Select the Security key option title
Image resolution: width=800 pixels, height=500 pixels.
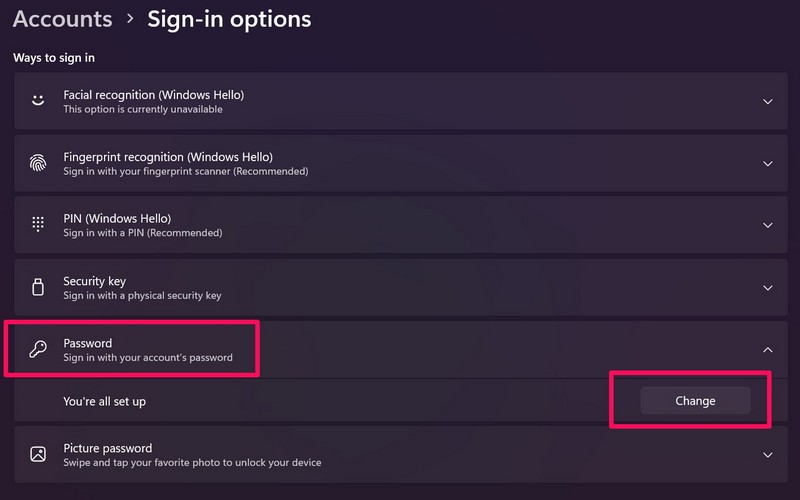tap(94, 281)
